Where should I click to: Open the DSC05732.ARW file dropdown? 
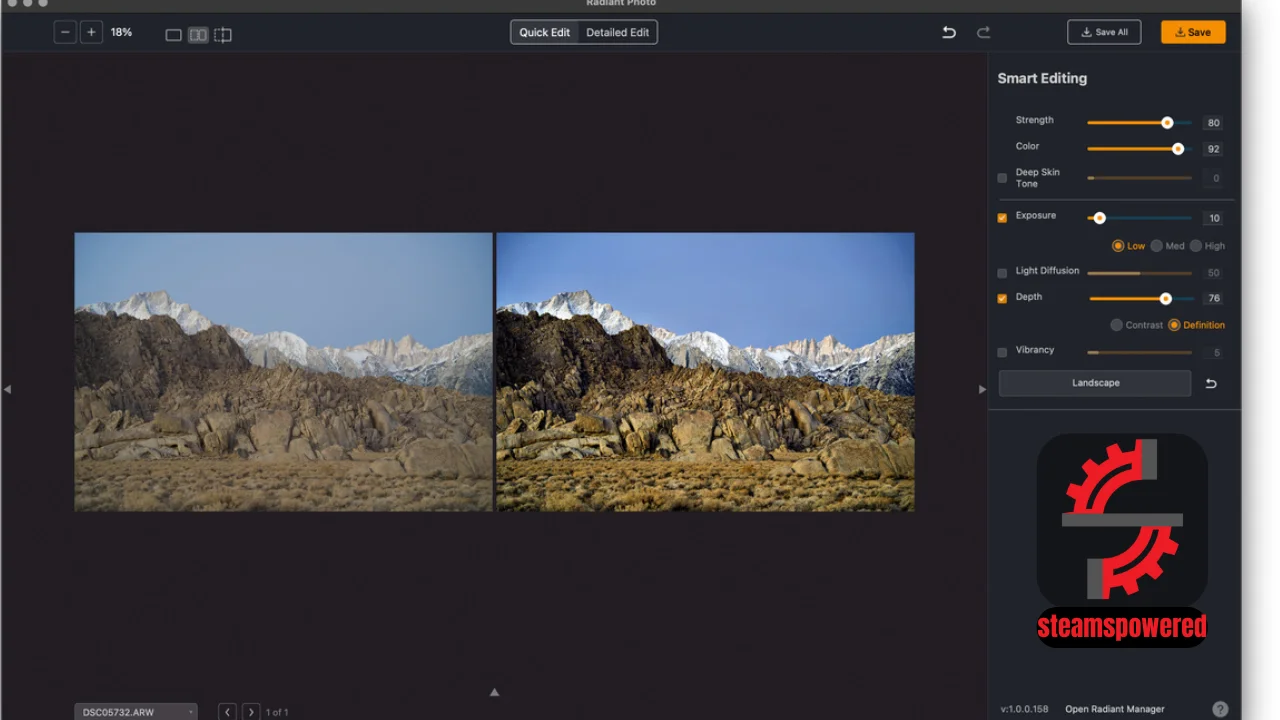tap(136, 712)
